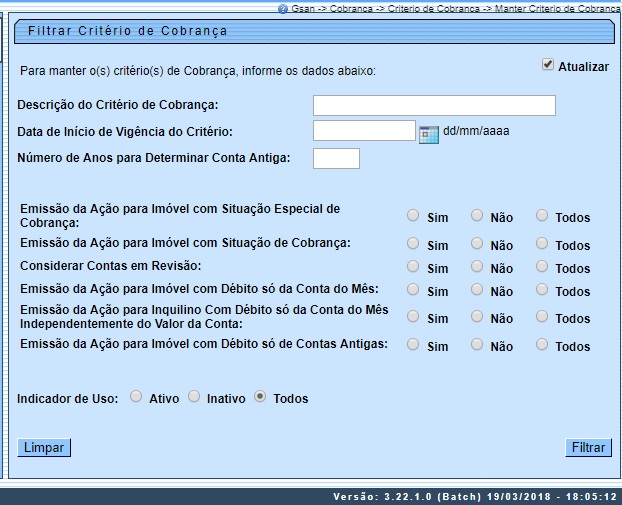
Task: Click the Filtrar button
Action: coord(587,448)
